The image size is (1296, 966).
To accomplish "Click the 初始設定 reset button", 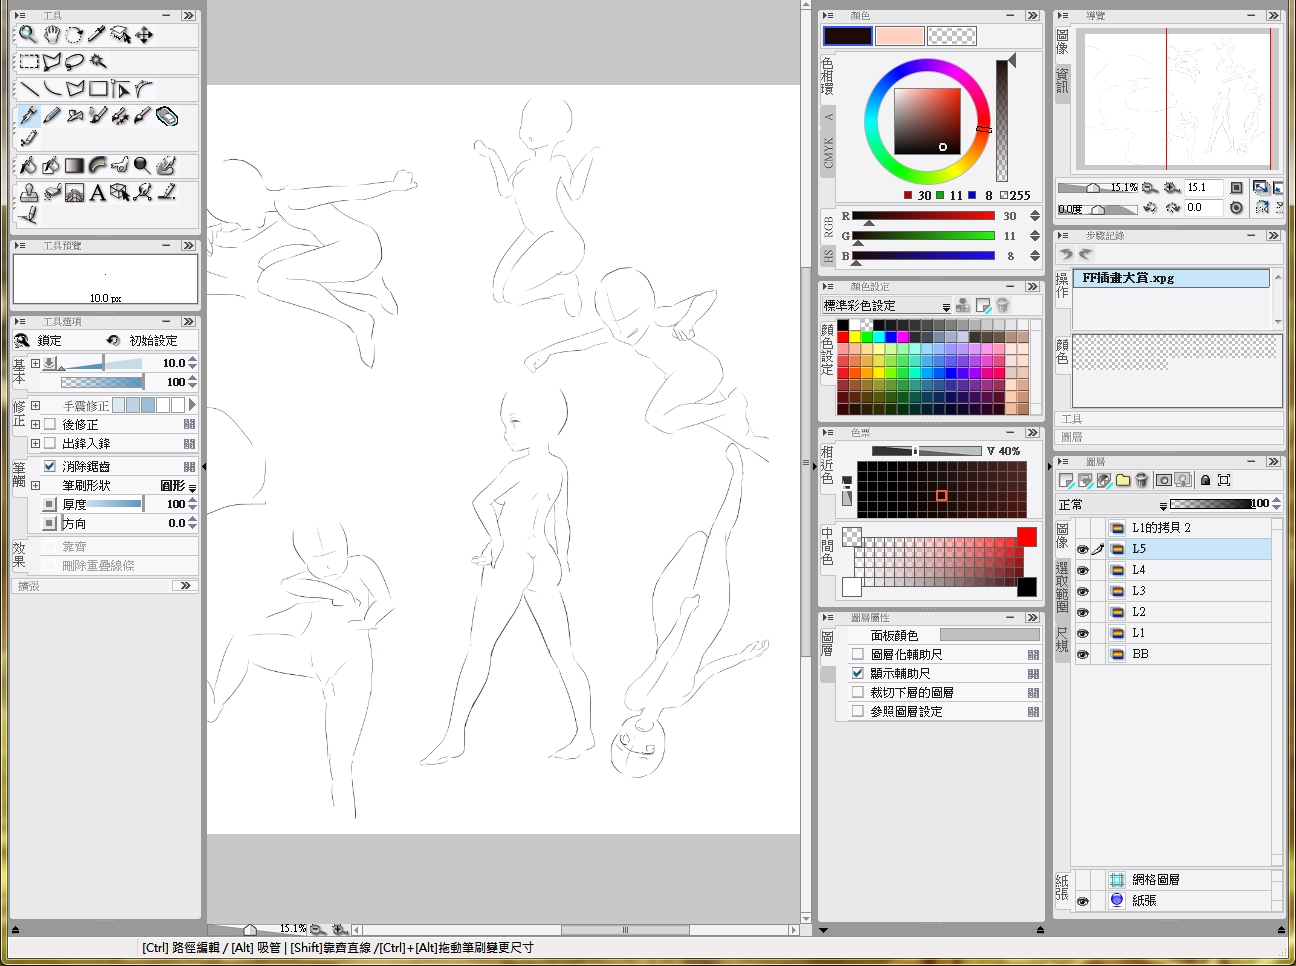I will pyautogui.click(x=143, y=341).
